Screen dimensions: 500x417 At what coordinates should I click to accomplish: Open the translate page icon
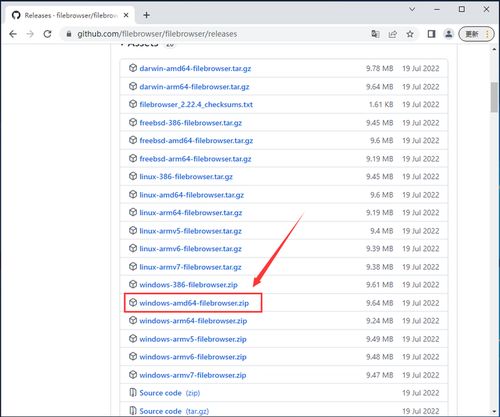(x=375, y=34)
